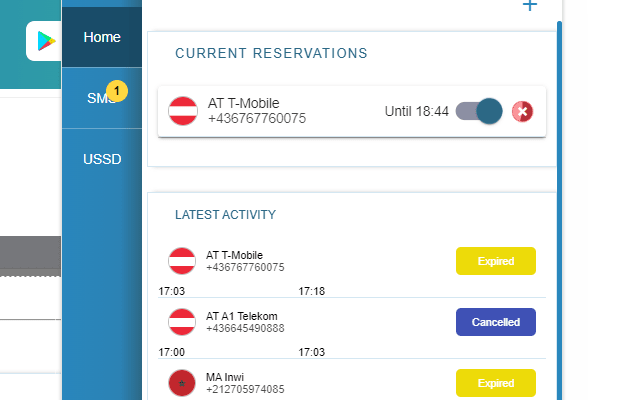
Task: Click the Cancelled badge for AT A1 Telekom
Action: click(x=495, y=322)
